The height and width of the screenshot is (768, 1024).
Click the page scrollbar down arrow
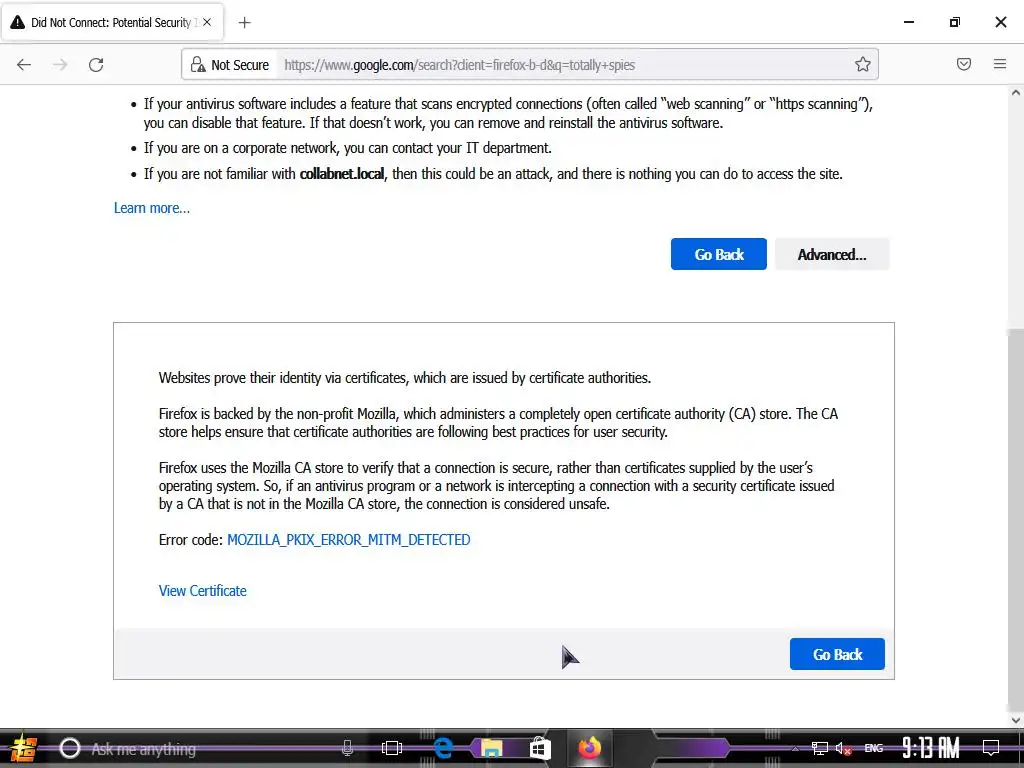[1016, 720]
